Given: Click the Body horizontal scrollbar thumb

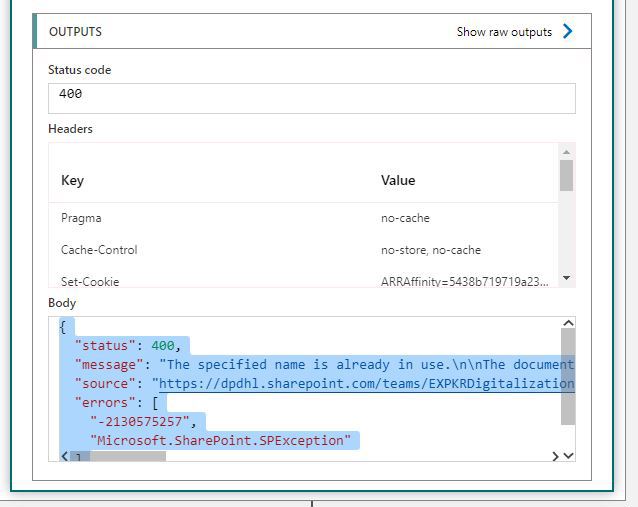Looking at the screenshot, I should (118, 456).
